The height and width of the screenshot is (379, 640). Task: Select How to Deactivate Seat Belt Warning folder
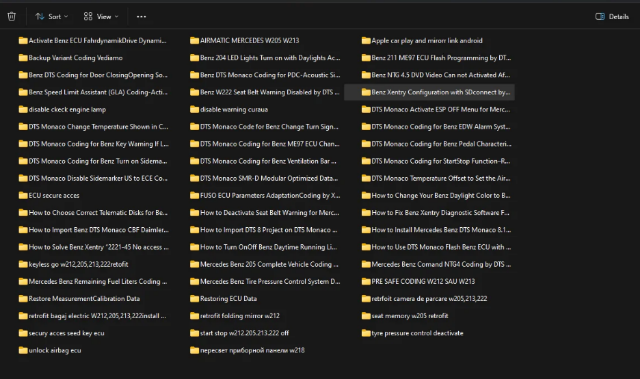coord(270,213)
